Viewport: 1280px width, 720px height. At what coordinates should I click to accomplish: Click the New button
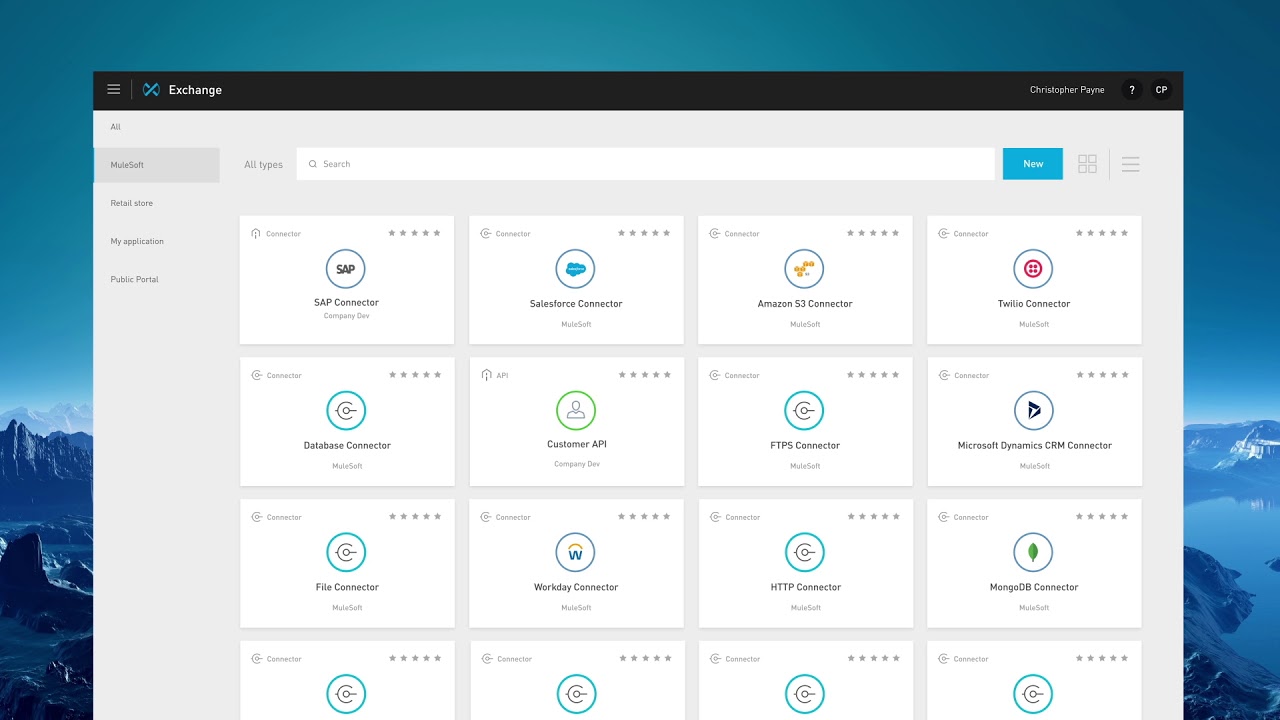click(x=1033, y=164)
